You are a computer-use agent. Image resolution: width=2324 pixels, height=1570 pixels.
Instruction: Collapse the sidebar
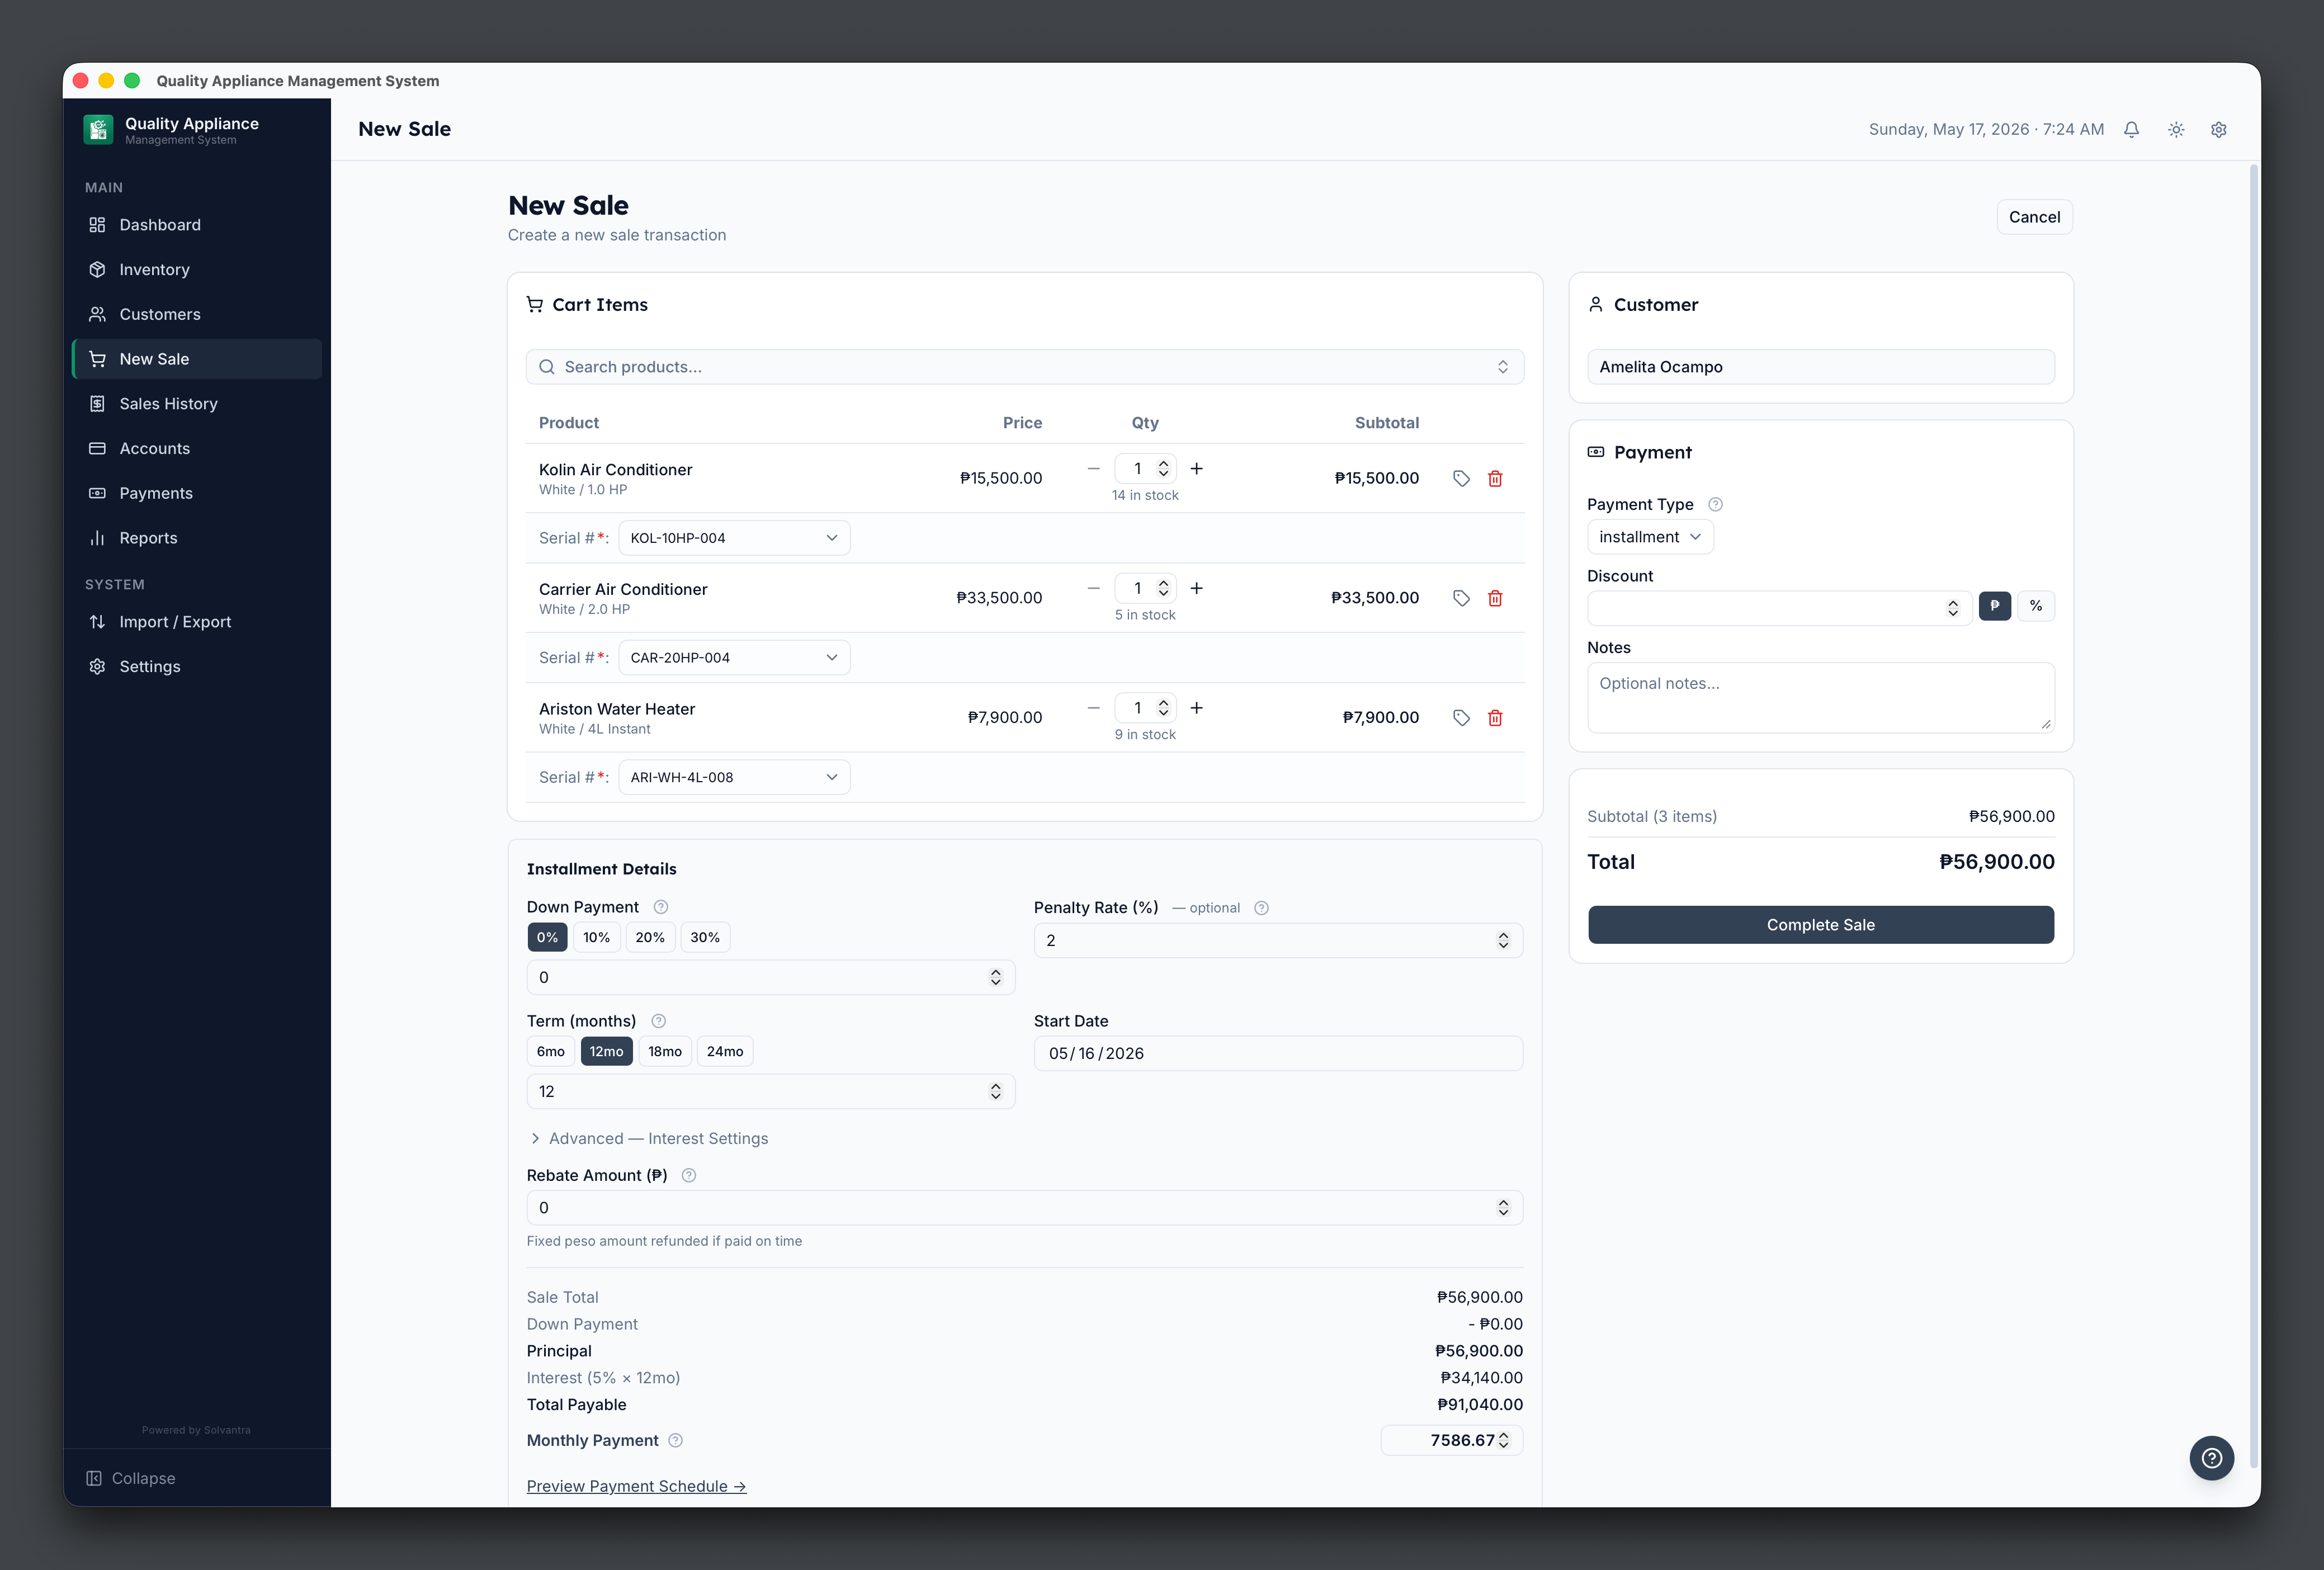tap(131, 1478)
